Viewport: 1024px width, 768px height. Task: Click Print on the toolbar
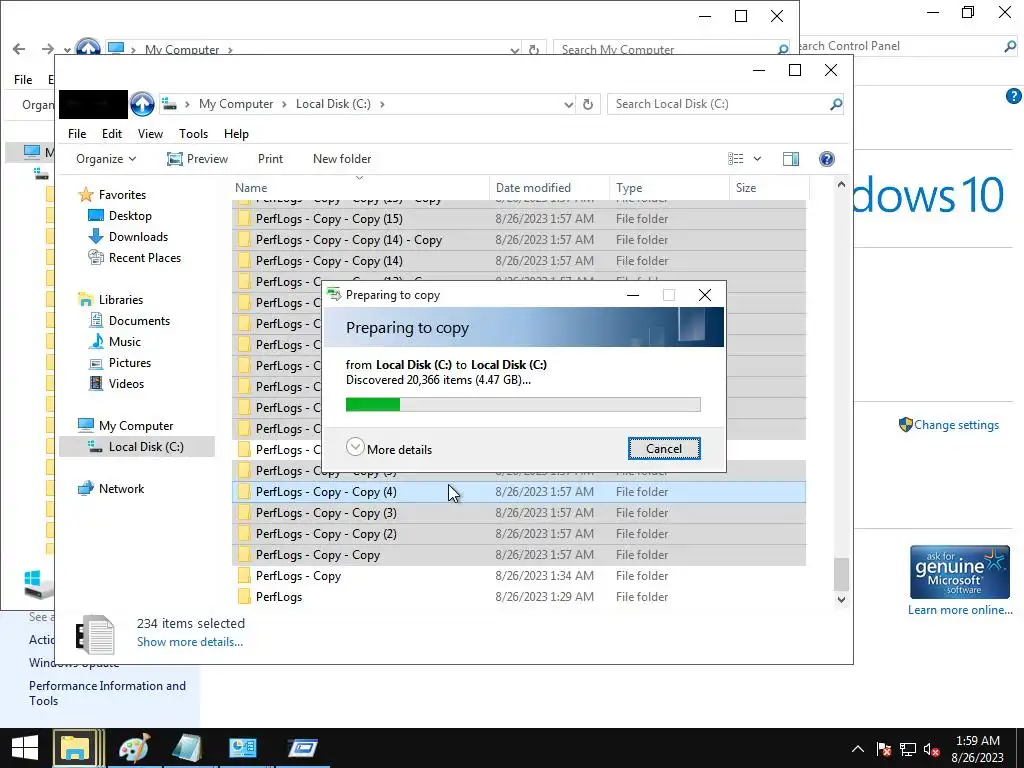pos(270,159)
